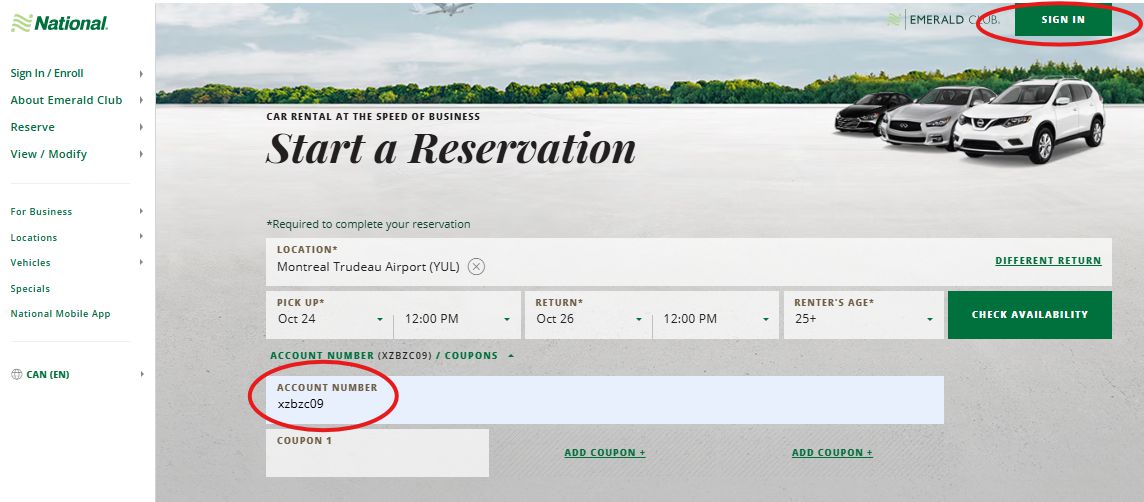Clear the Montreal Trudeau Airport location
1144x502 pixels.
[476, 267]
